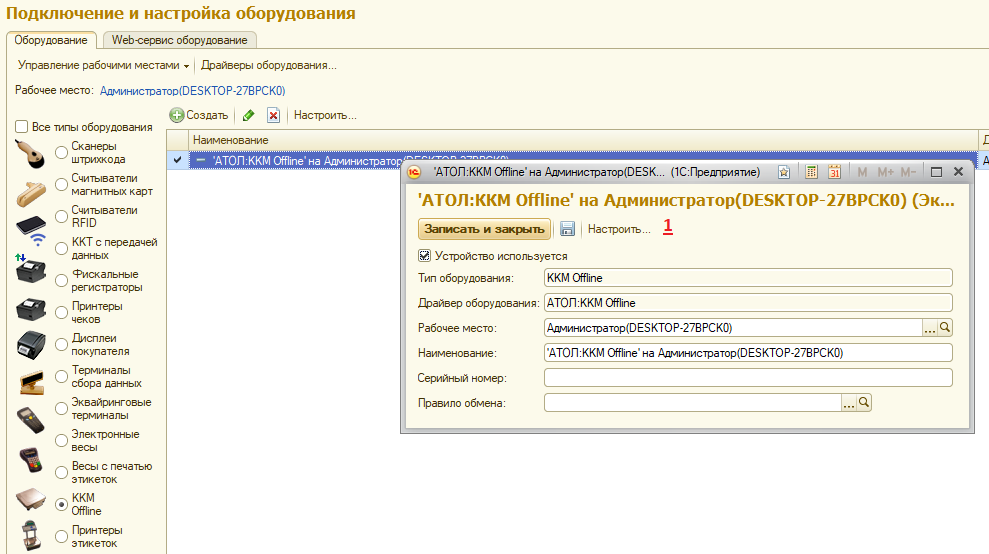The height and width of the screenshot is (554, 989).
Task: Click the red X delete icon in list toolbar
Action: pyautogui.click(x=273, y=115)
